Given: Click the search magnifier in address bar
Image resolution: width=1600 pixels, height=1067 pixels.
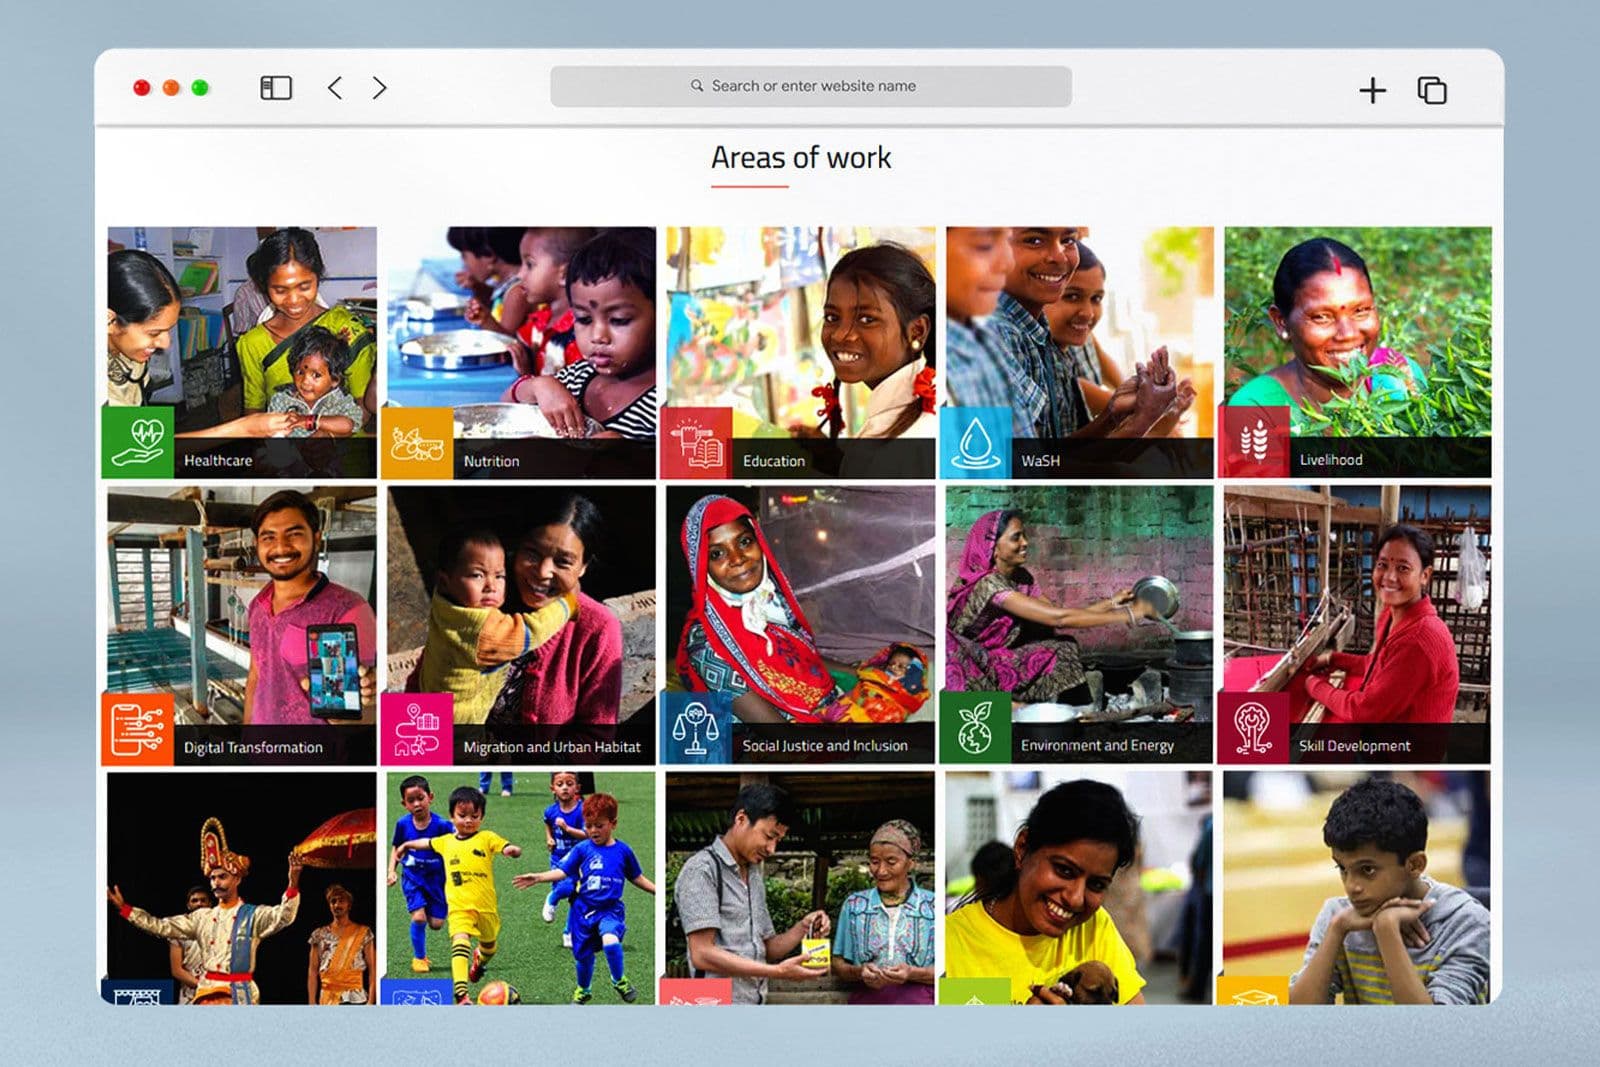Looking at the screenshot, I should tap(697, 86).
